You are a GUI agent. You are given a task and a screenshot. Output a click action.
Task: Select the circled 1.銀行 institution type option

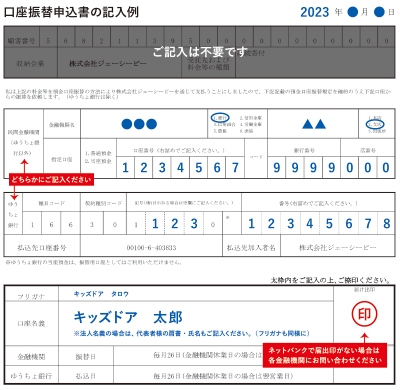point(220,118)
